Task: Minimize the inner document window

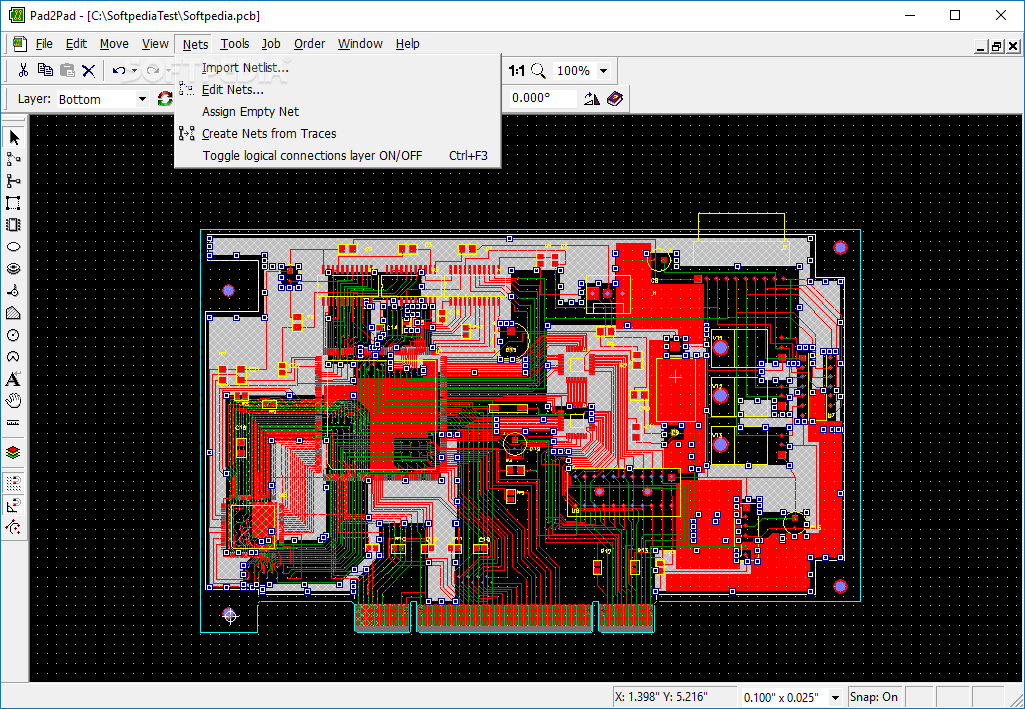Action: pos(981,46)
